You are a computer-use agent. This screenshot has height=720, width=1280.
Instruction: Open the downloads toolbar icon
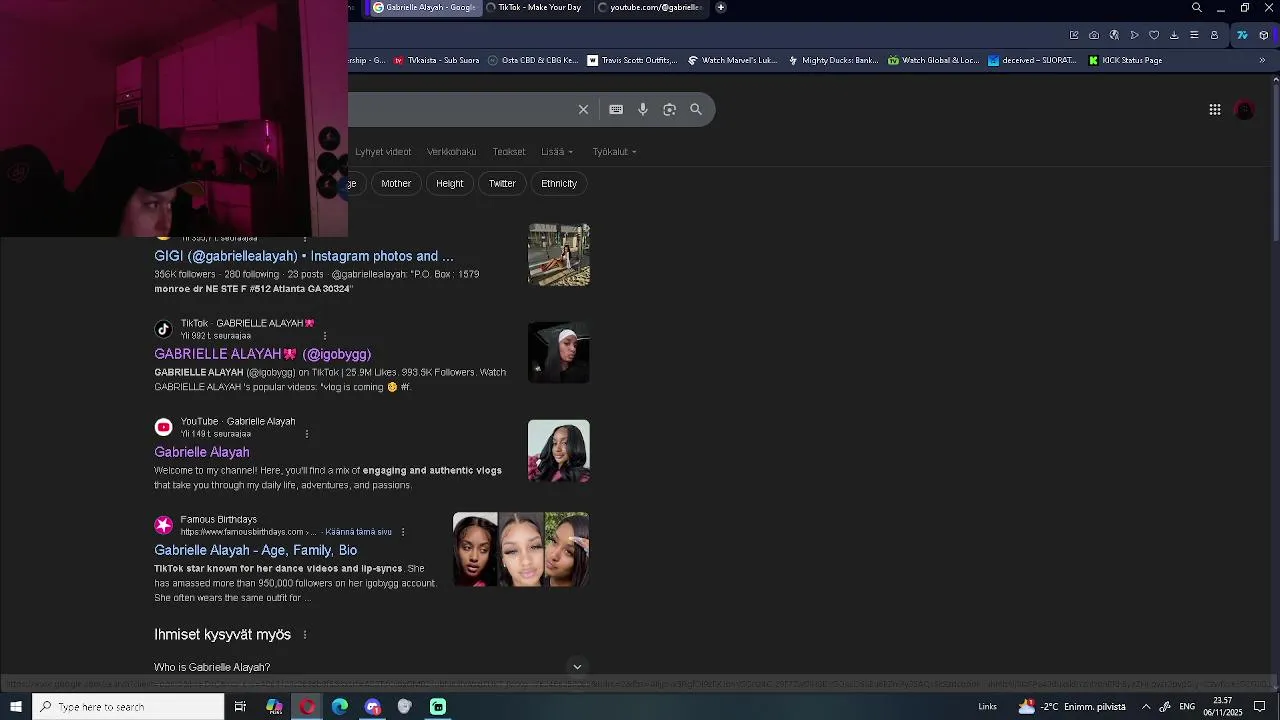coord(1174,35)
